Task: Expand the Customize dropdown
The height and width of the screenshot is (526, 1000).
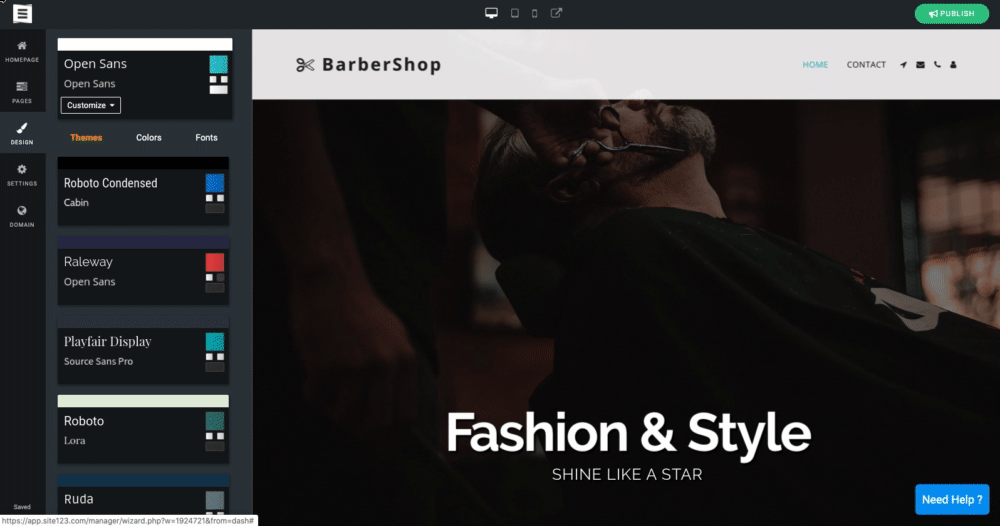Action: [91, 105]
